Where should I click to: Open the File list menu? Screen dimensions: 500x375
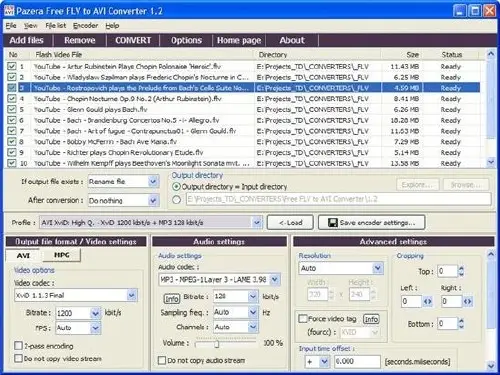click(56, 26)
